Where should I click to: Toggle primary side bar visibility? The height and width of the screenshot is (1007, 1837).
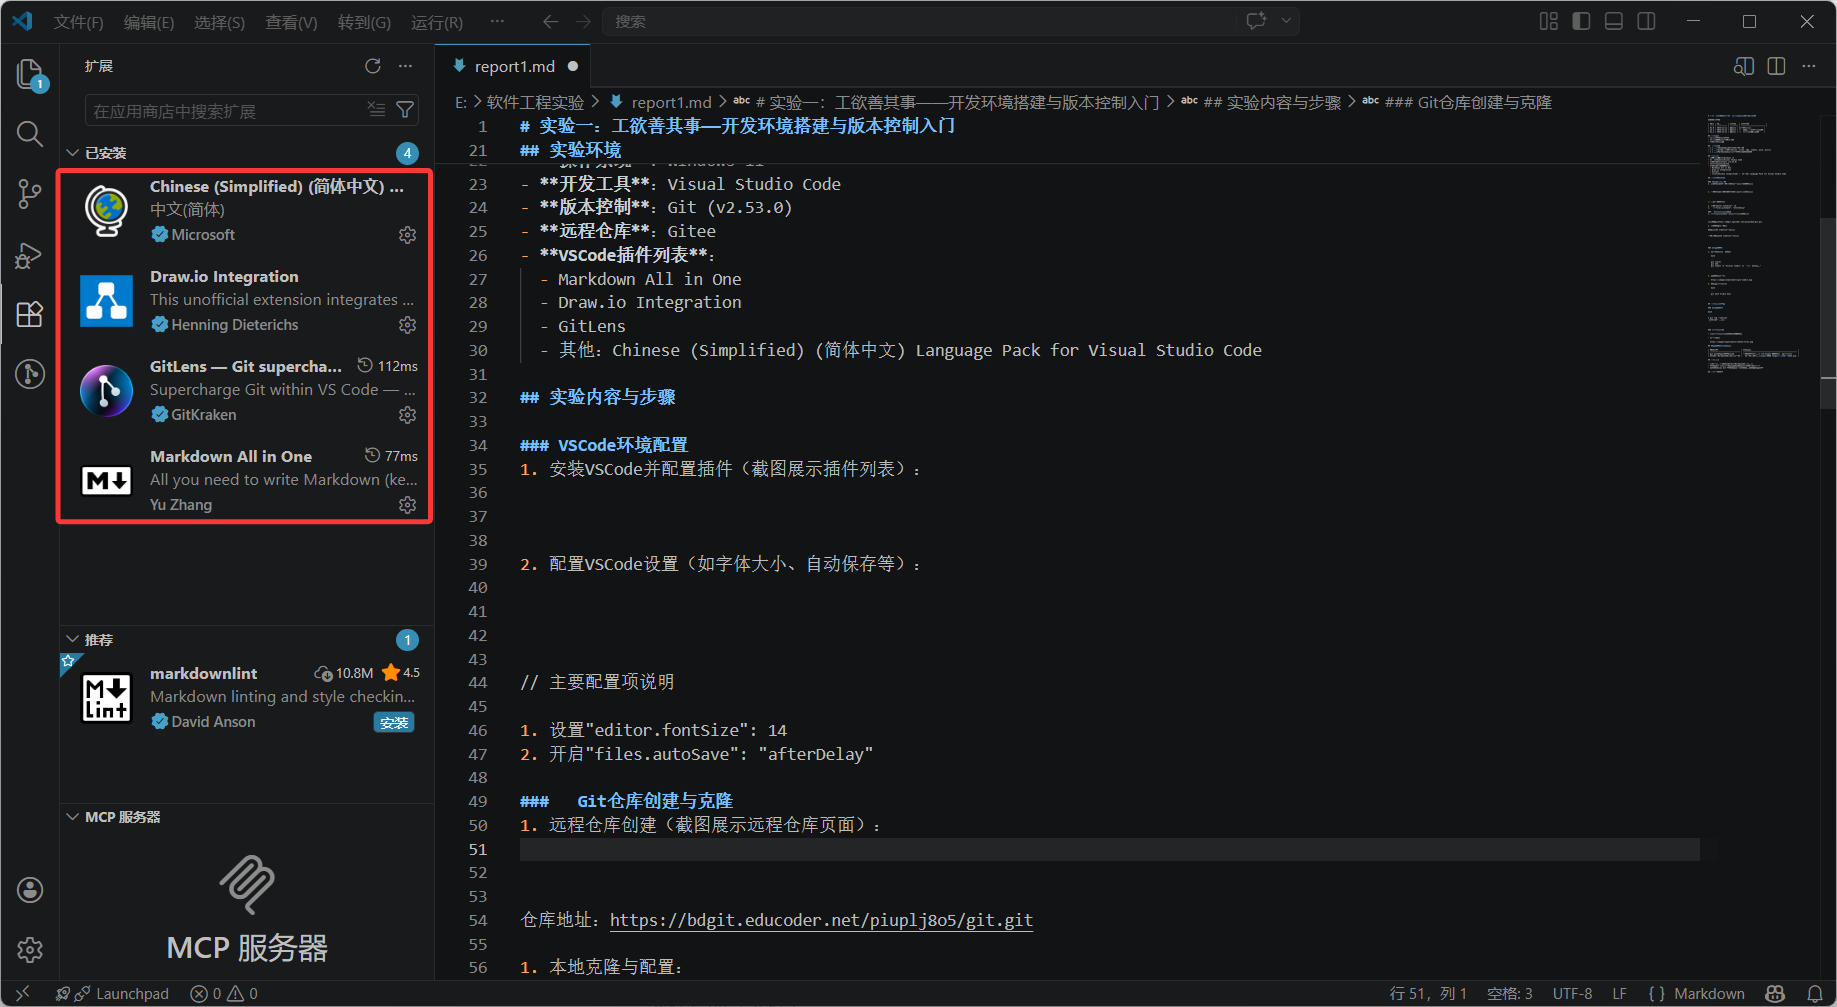click(x=1581, y=21)
